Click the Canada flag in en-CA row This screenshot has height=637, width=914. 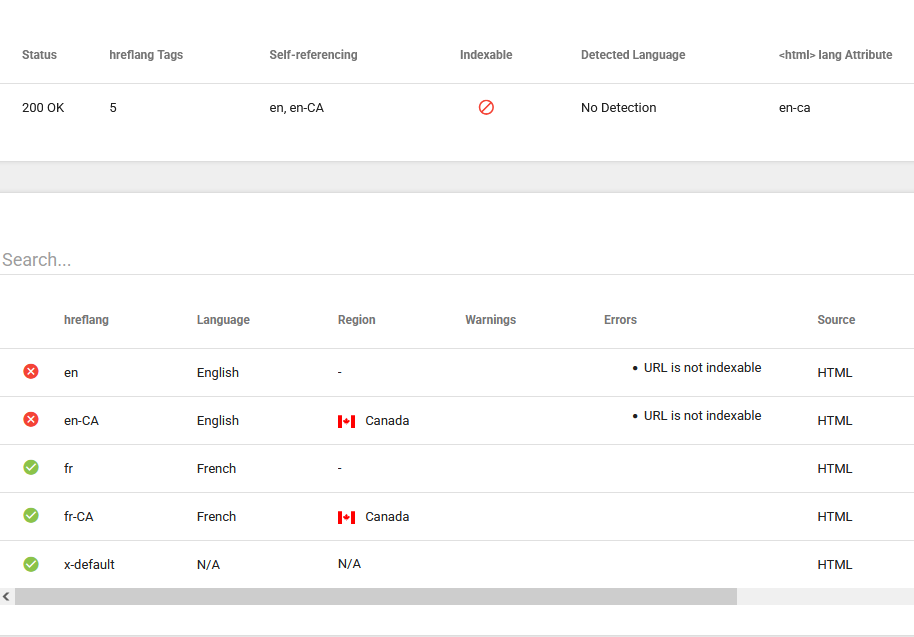[x=346, y=421]
